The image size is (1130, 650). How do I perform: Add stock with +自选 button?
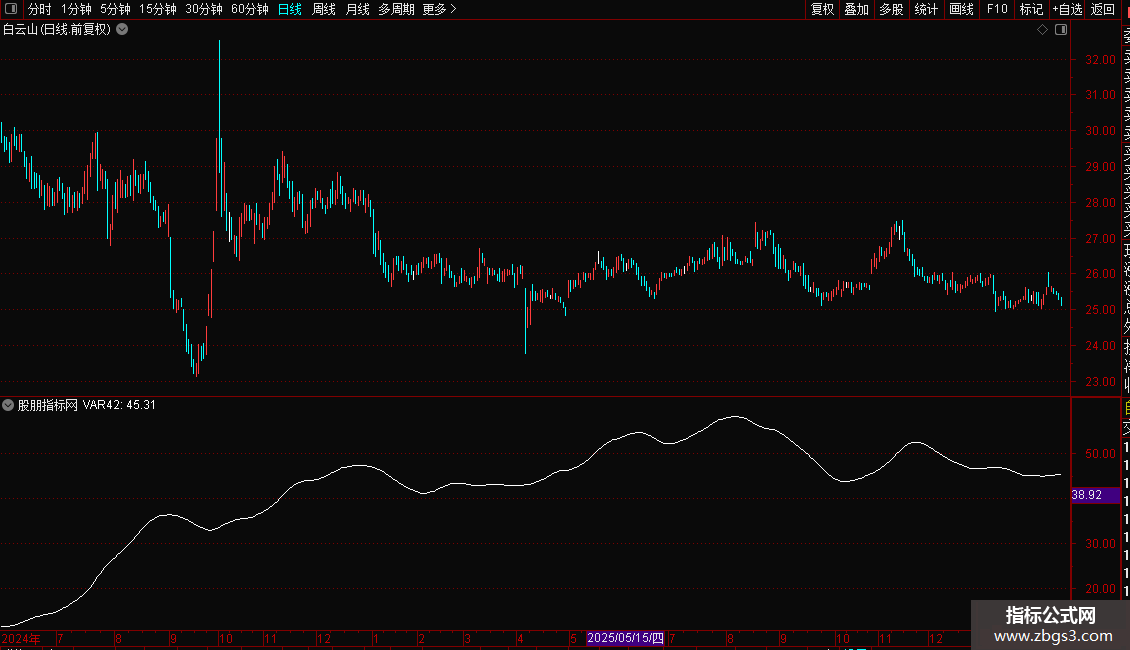click(x=1067, y=9)
